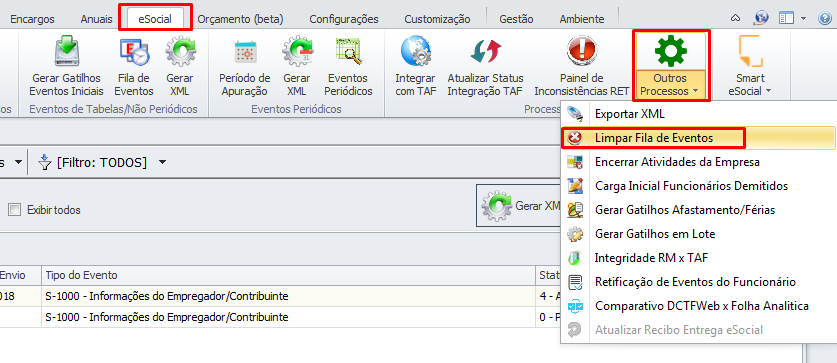Click the globe user icon in top bar

761,19
